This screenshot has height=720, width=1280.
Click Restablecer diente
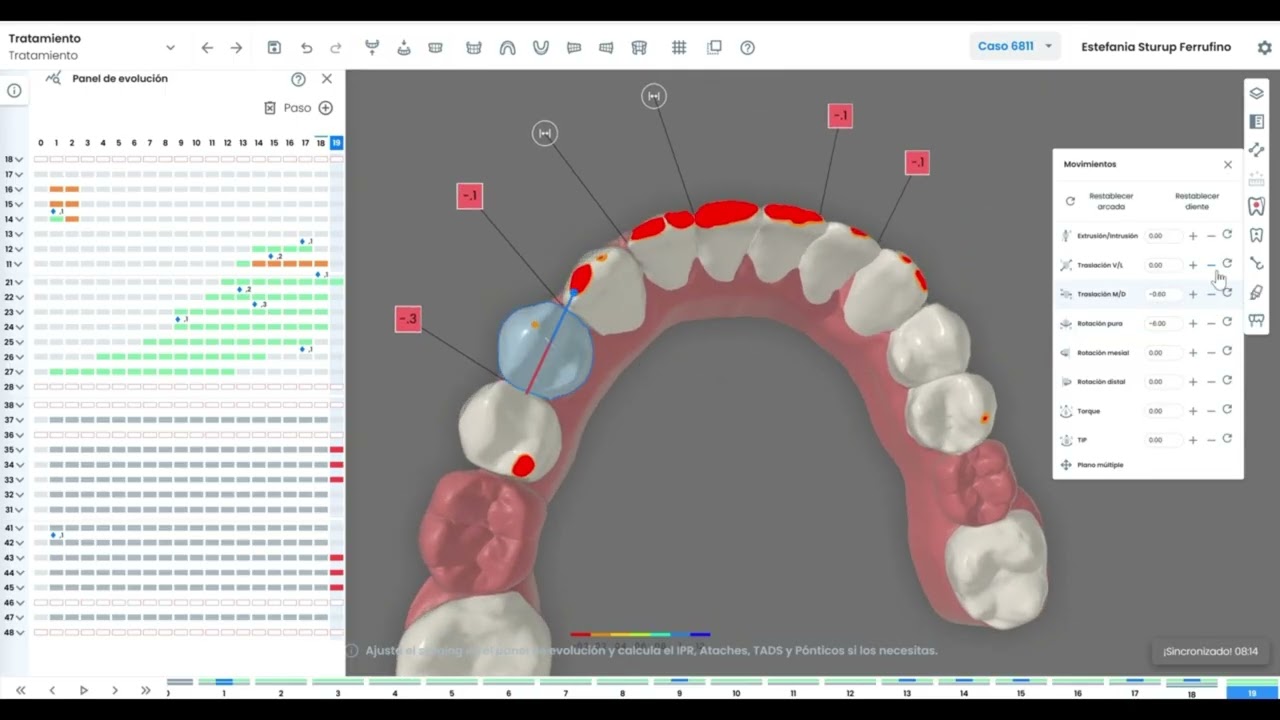pyautogui.click(x=1197, y=201)
